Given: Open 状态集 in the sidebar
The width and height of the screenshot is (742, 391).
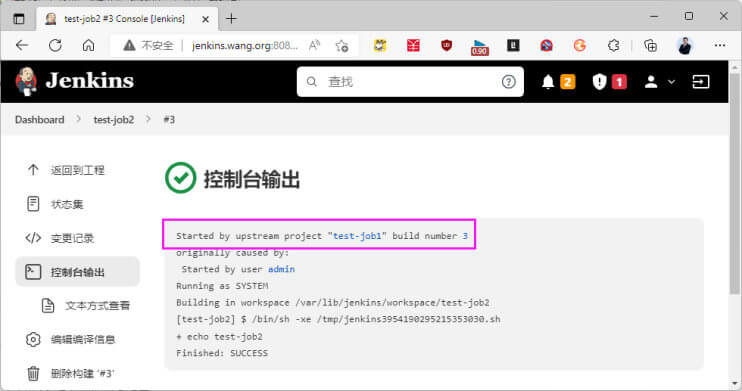Looking at the screenshot, I should [x=78, y=204].
